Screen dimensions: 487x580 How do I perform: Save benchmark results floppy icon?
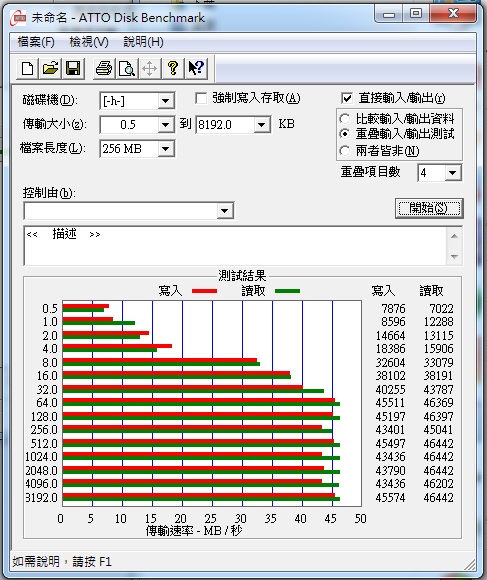pyautogui.click(x=73, y=68)
